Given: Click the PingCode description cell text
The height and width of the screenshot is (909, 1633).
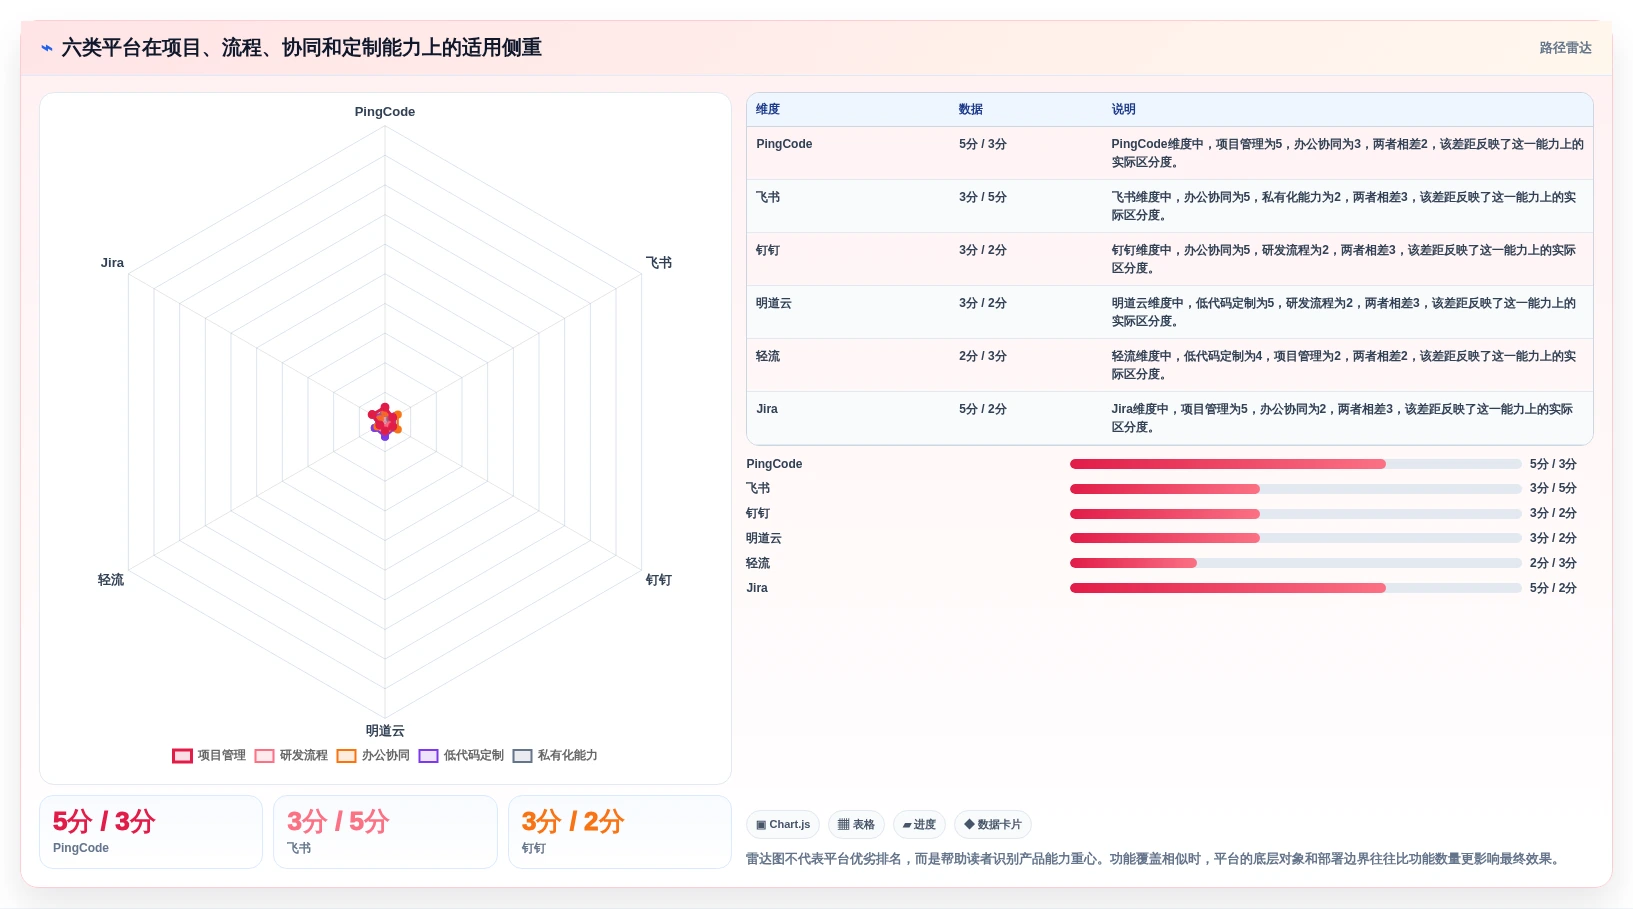Looking at the screenshot, I should click(1347, 153).
